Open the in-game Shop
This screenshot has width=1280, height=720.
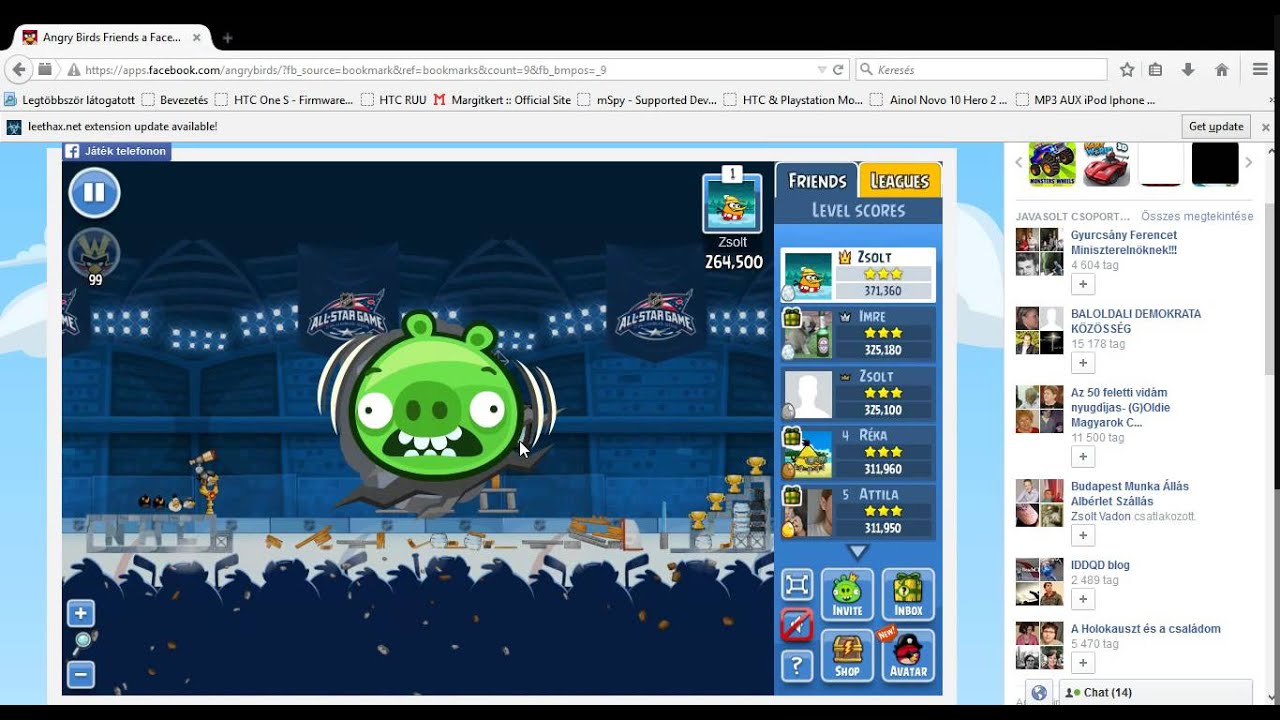pos(847,656)
